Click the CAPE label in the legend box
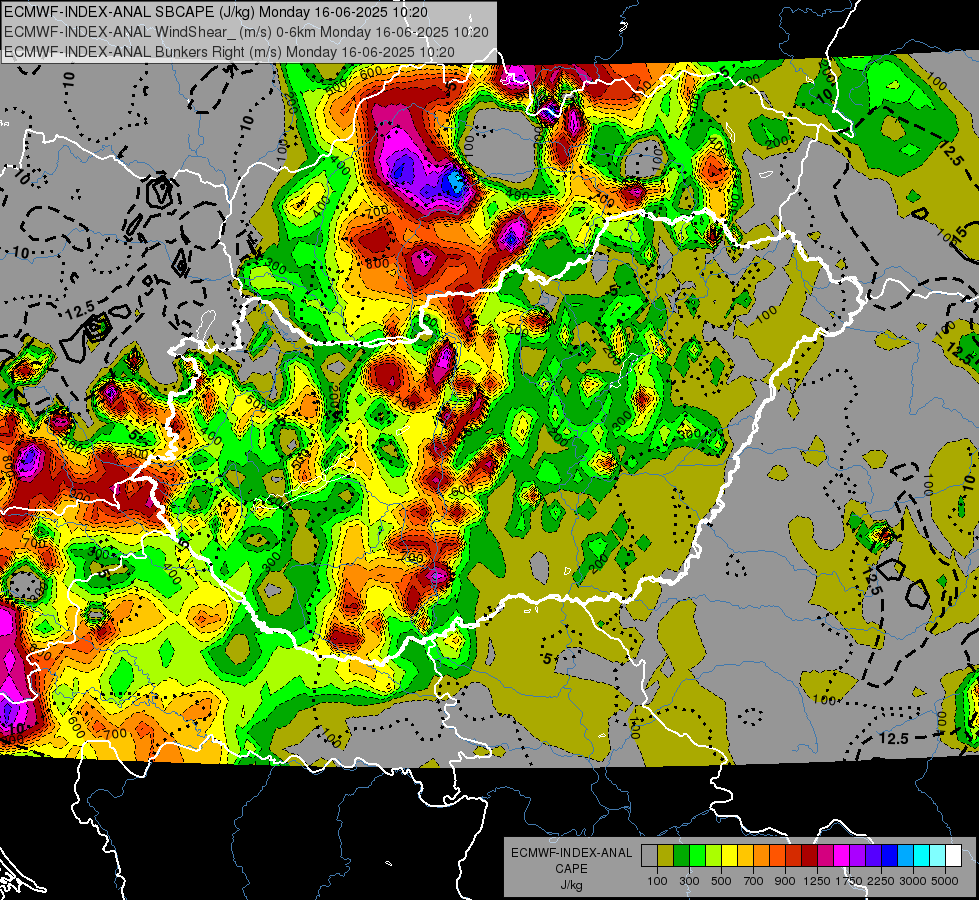The width and height of the screenshot is (979, 900). 571,869
